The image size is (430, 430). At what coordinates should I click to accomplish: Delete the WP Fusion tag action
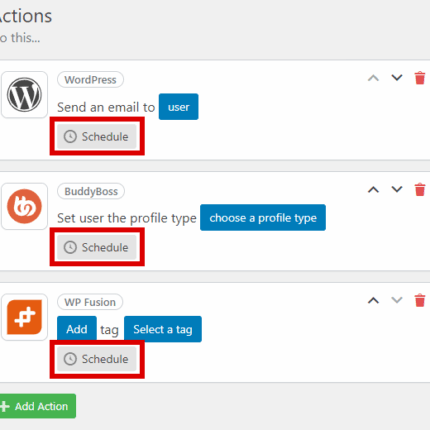click(420, 300)
